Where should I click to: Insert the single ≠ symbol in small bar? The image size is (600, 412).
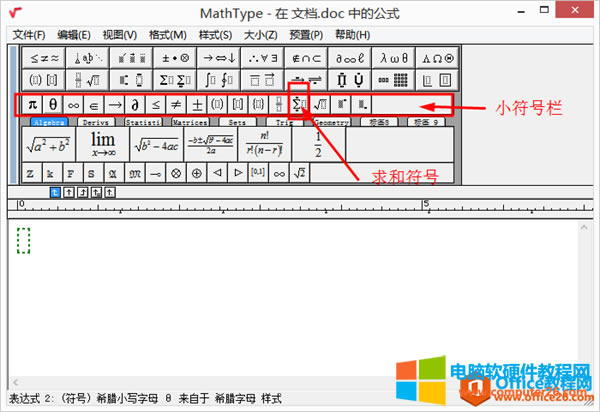[176, 104]
